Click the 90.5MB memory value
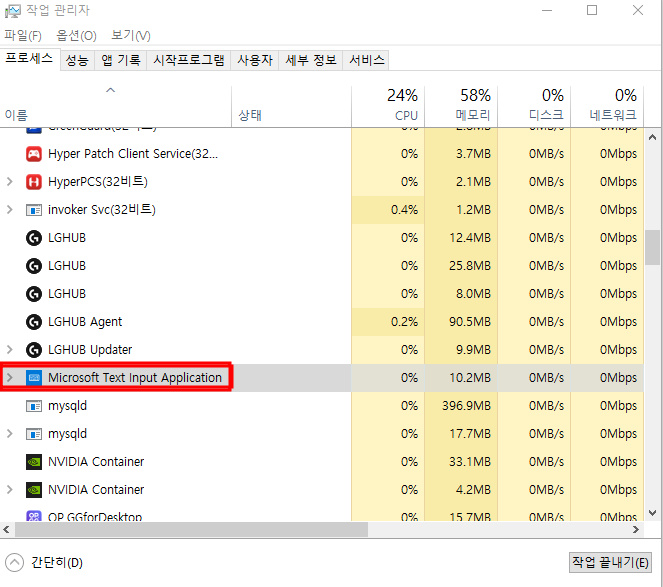The image size is (663, 587). coord(470,322)
